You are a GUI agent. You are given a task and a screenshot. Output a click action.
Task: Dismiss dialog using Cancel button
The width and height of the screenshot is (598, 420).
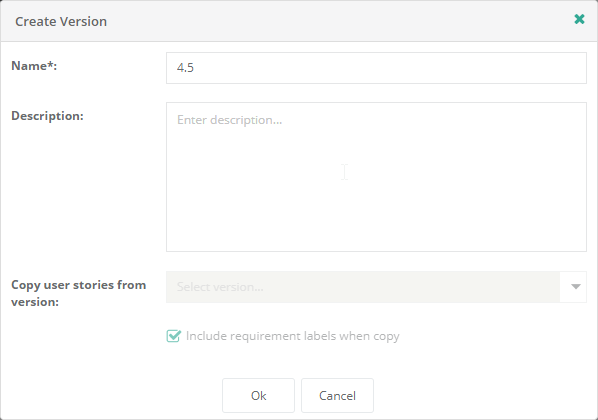[337, 396]
